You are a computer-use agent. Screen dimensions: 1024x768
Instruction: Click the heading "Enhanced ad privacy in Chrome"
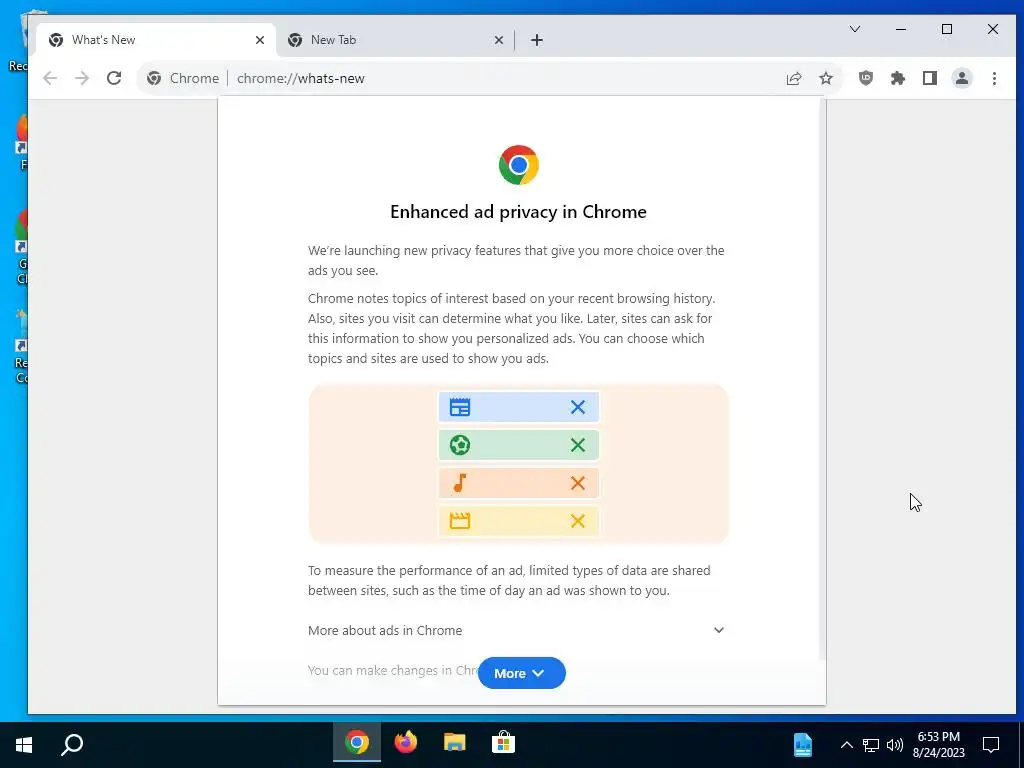519,212
